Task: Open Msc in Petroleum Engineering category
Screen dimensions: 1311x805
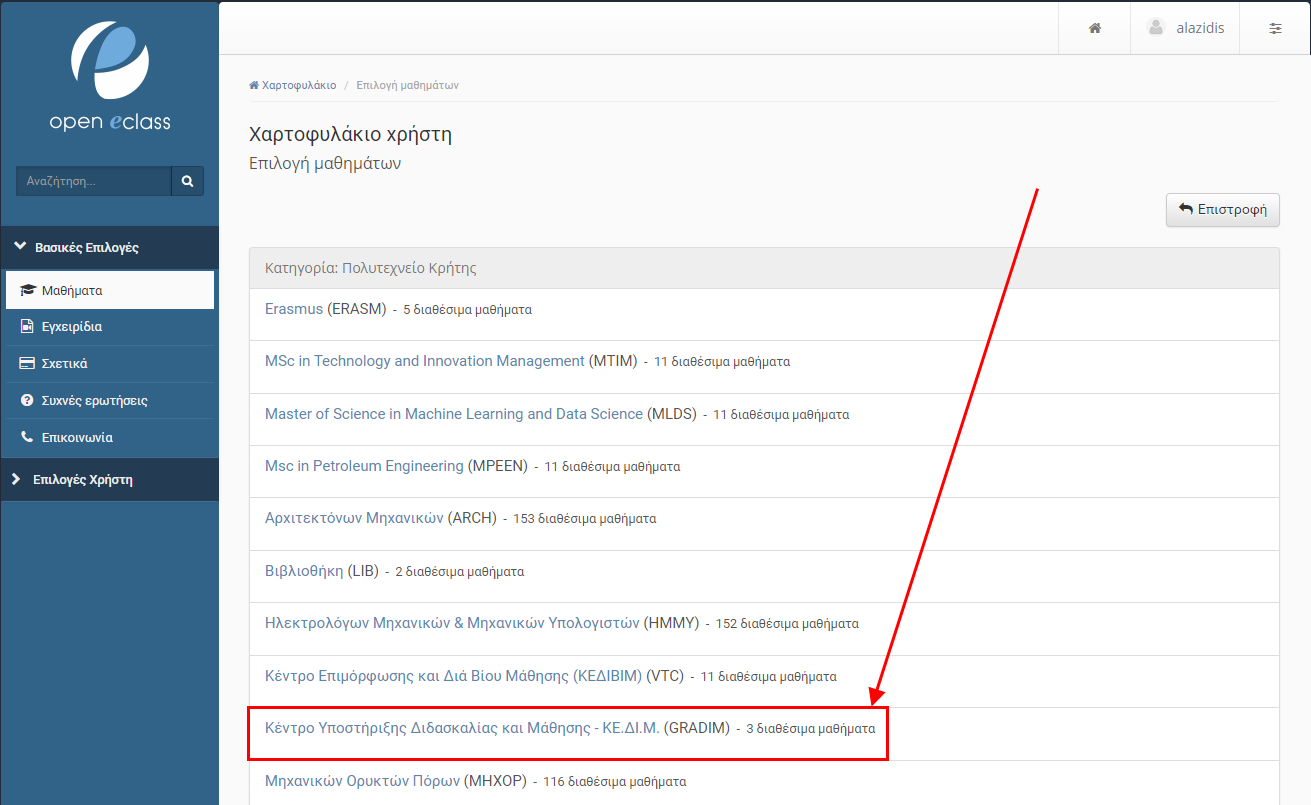Action: 364,466
